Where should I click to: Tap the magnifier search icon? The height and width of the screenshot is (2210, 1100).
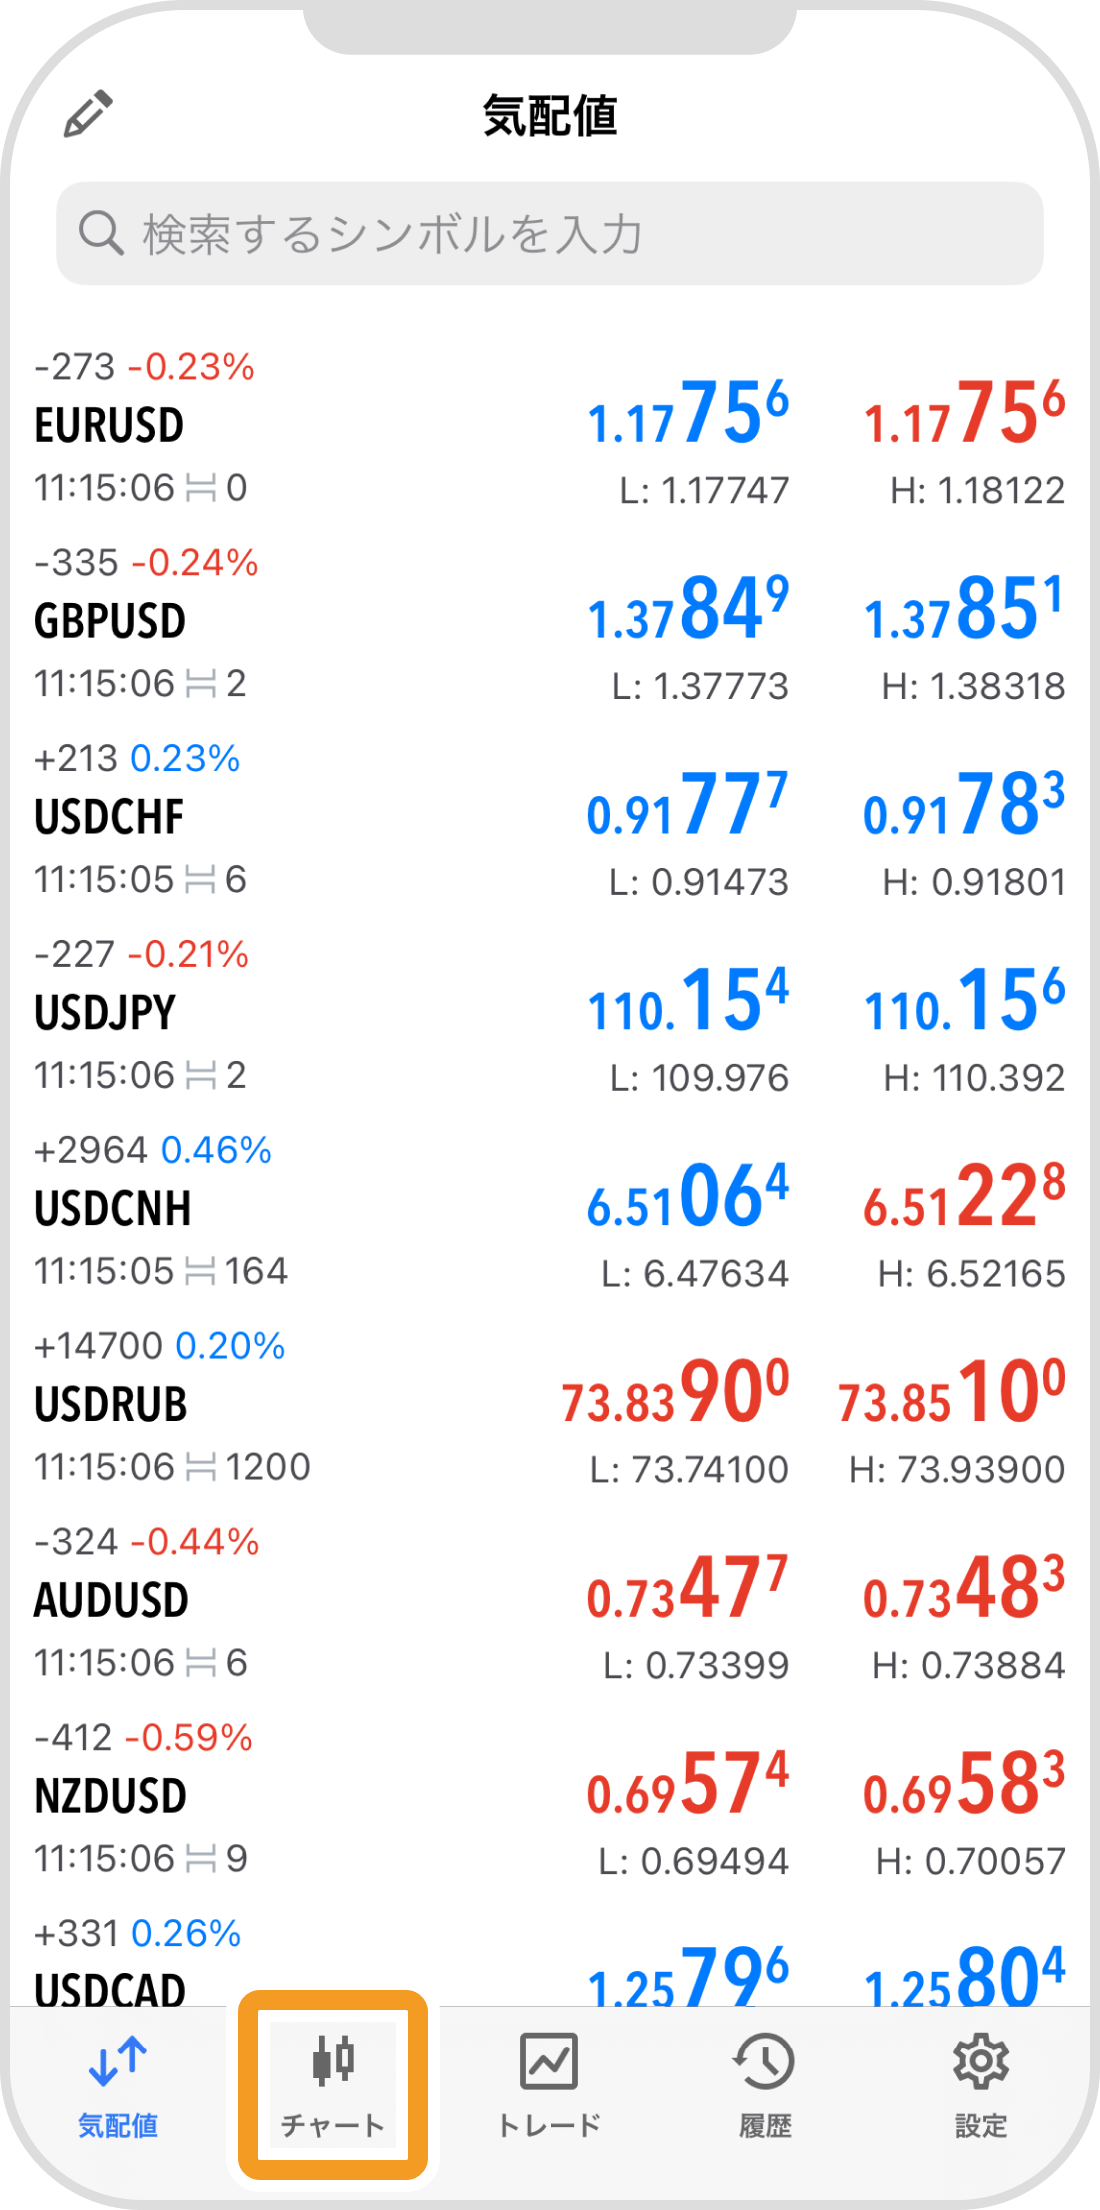[101, 233]
